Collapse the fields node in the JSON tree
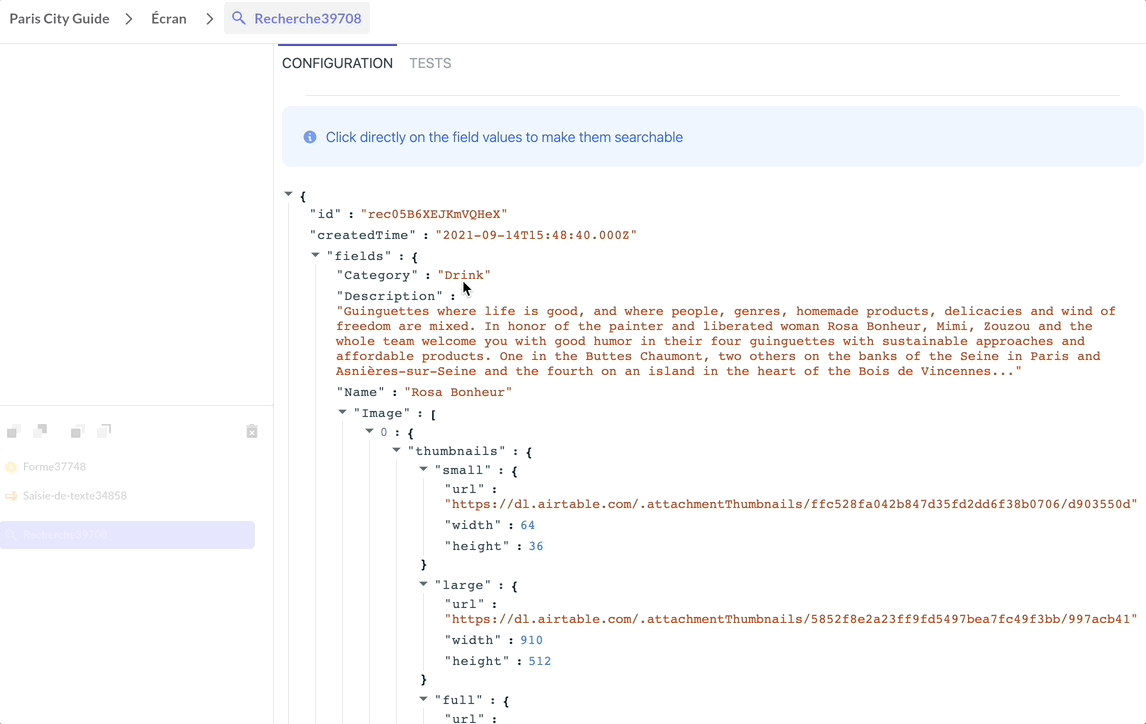The height and width of the screenshot is (724, 1146). click(x=315, y=255)
